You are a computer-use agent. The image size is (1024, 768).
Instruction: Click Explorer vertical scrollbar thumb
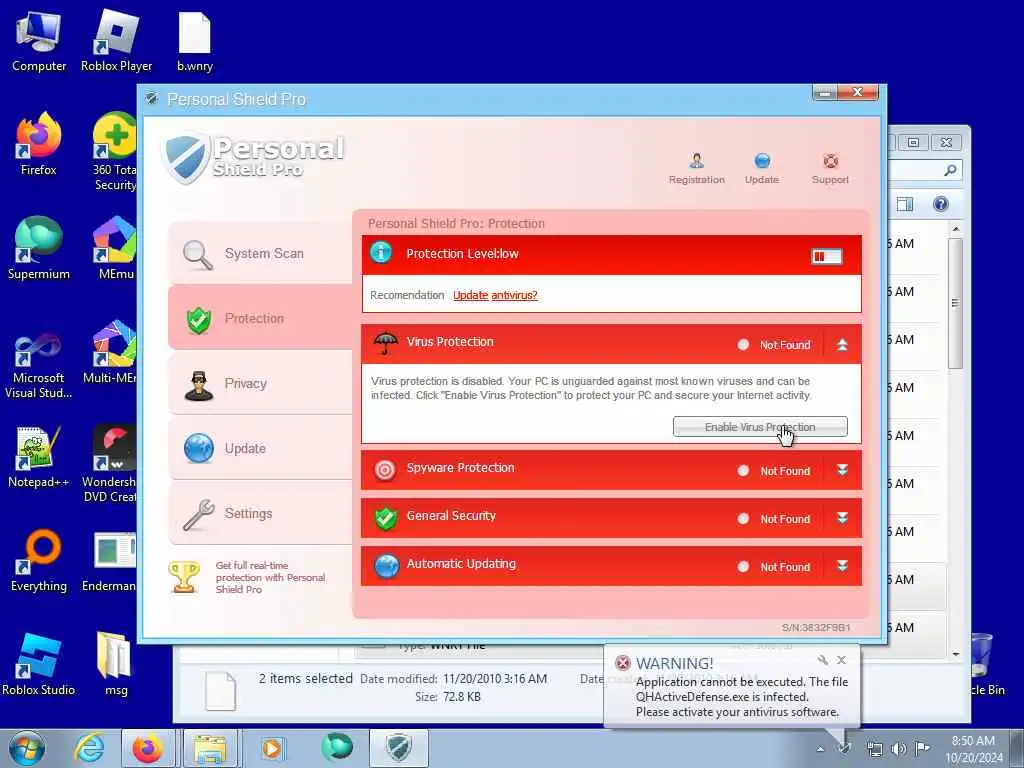pyautogui.click(x=955, y=302)
